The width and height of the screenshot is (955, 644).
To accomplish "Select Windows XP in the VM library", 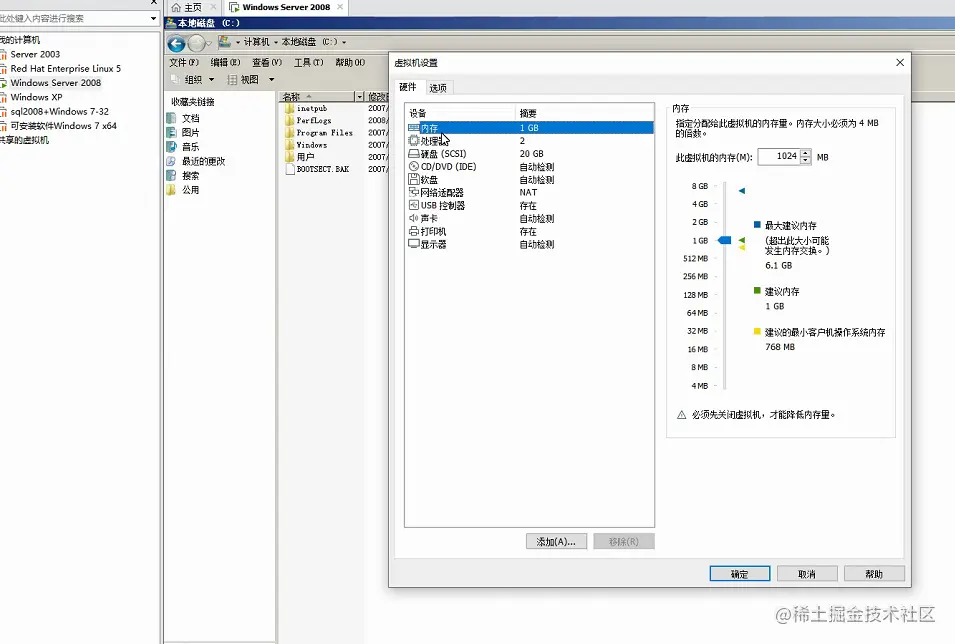I will (36, 97).
